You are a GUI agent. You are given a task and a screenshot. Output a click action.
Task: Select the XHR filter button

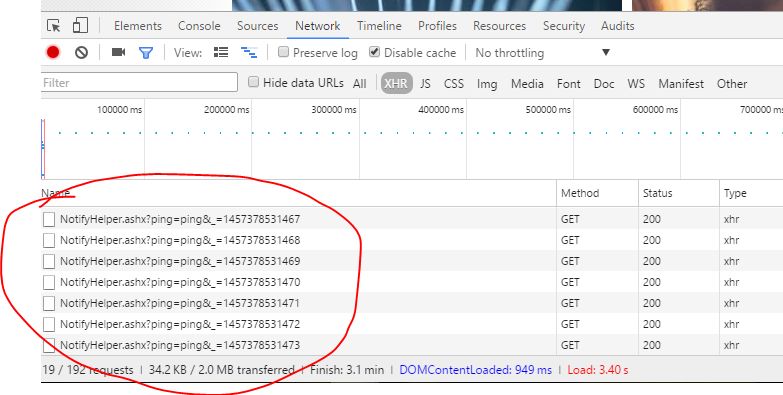(396, 83)
